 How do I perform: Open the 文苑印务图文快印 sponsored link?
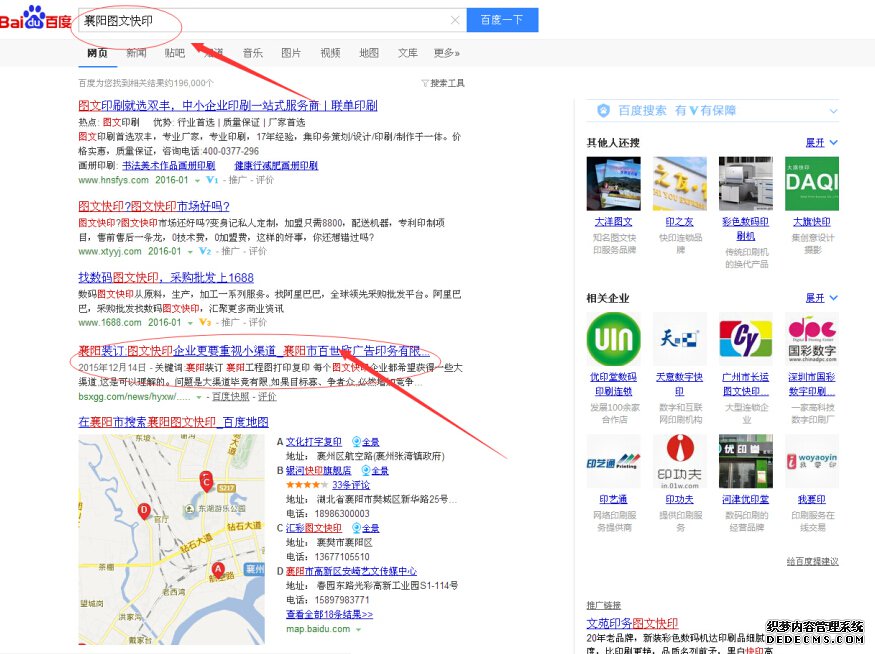tap(632, 623)
